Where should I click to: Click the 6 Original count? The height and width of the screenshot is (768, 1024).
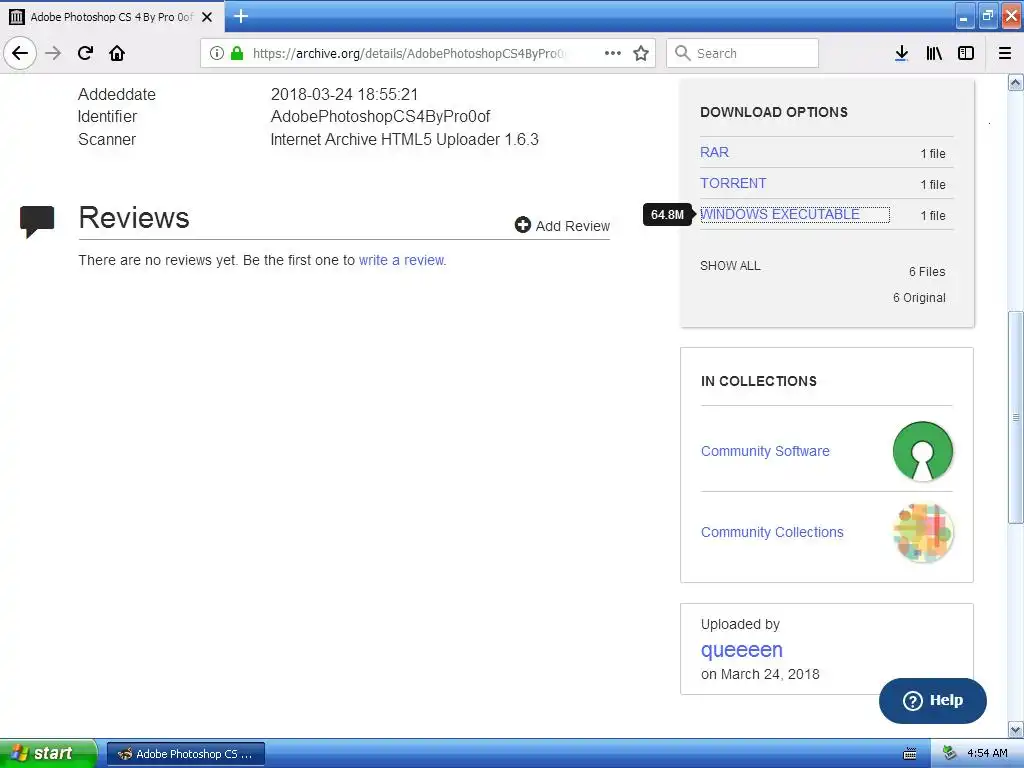point(919,298)
